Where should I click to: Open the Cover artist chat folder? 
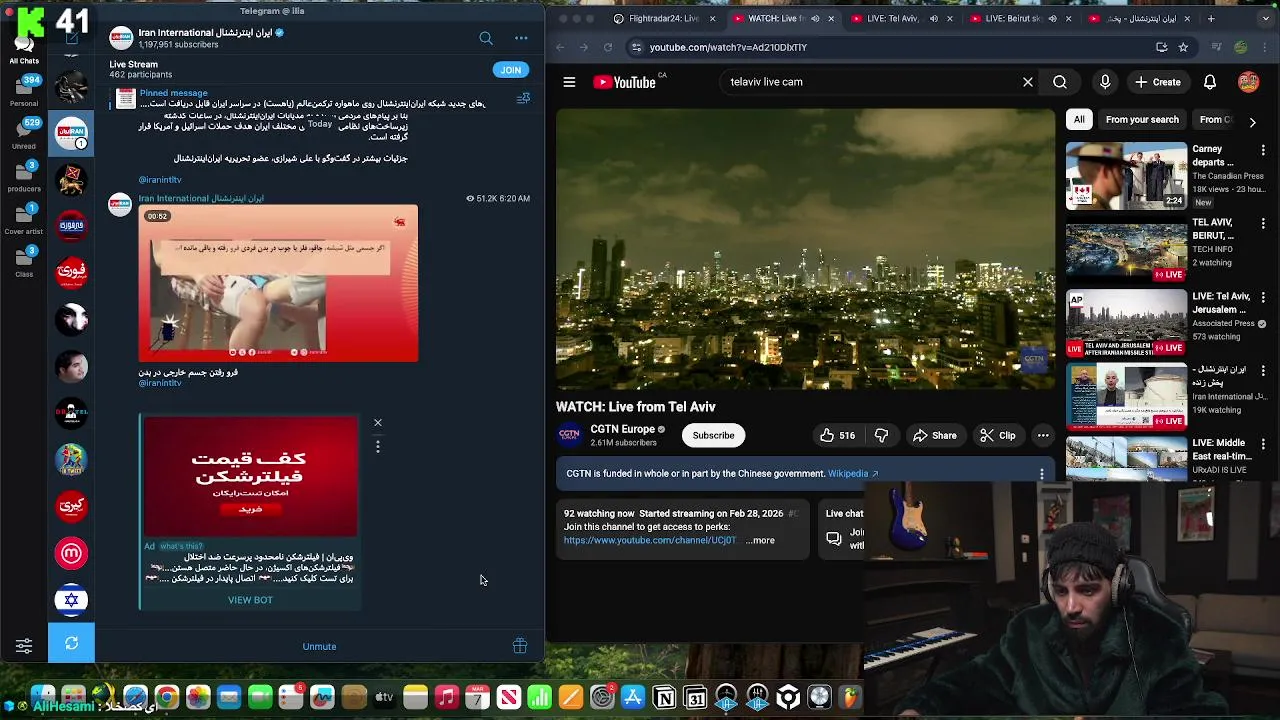pyautogui.click(x=24, y=219)
